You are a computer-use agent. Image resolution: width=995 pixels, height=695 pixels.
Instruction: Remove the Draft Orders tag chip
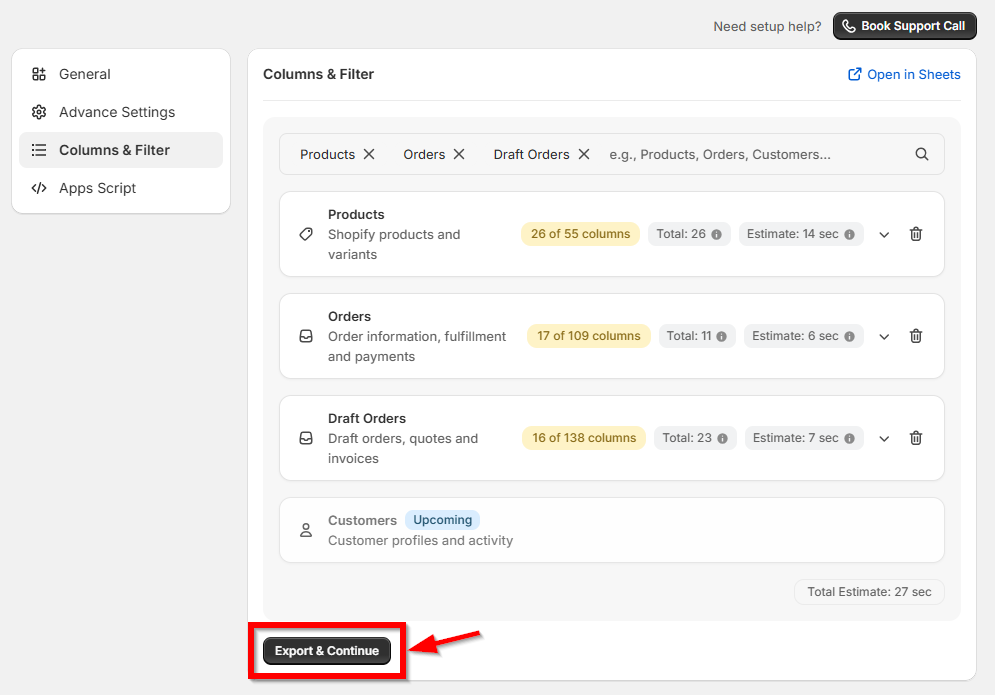point(584,154)
